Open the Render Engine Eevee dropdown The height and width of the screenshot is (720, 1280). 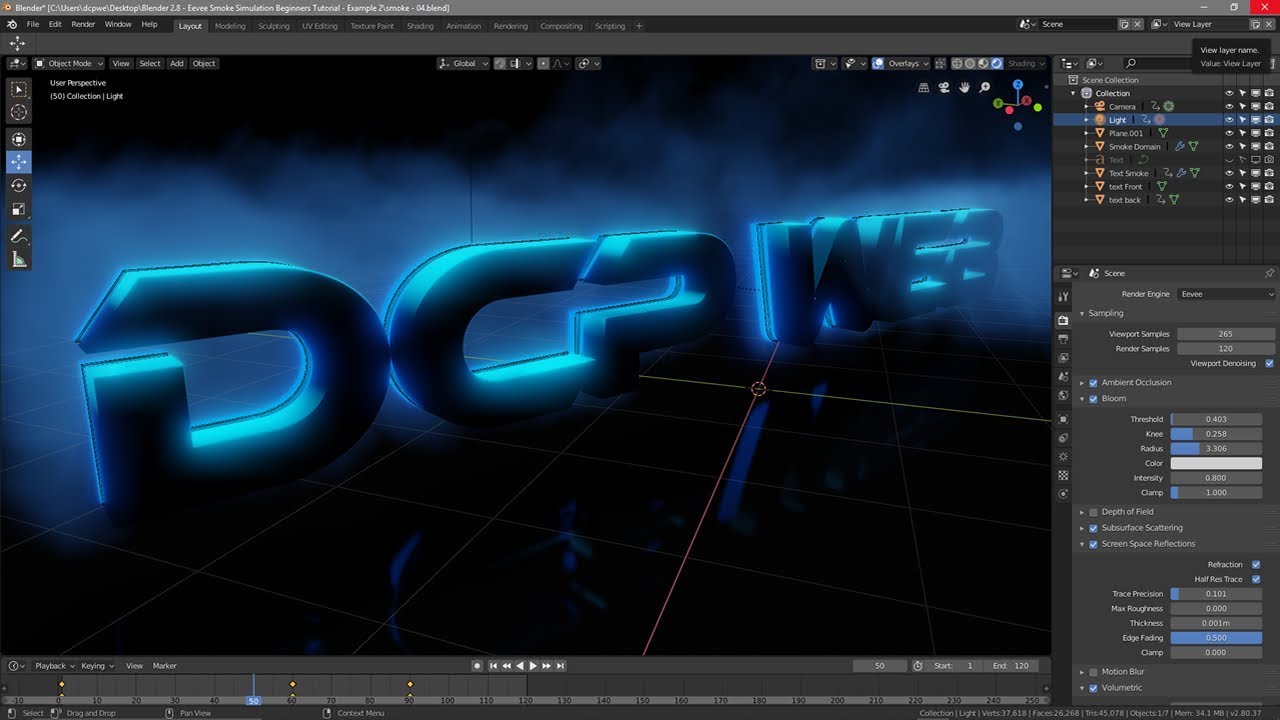click(1226, 294)
